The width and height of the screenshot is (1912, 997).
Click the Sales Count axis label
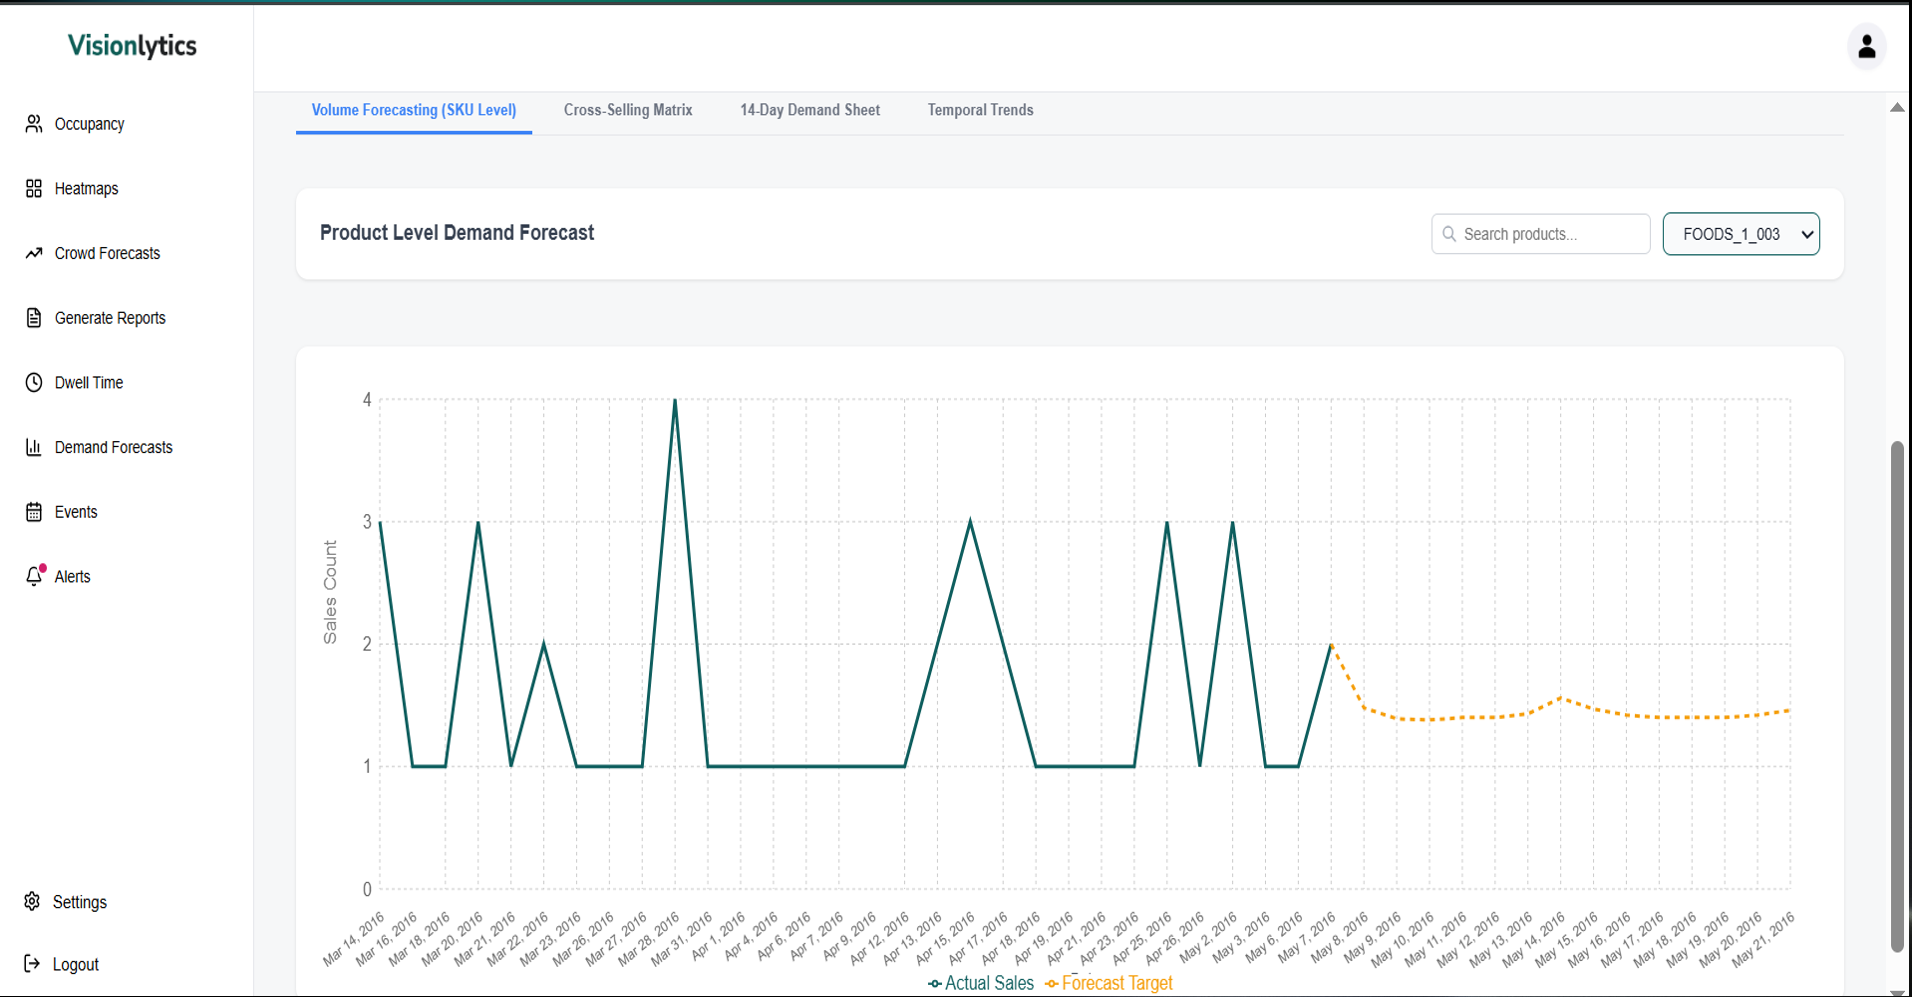point(330,592)
